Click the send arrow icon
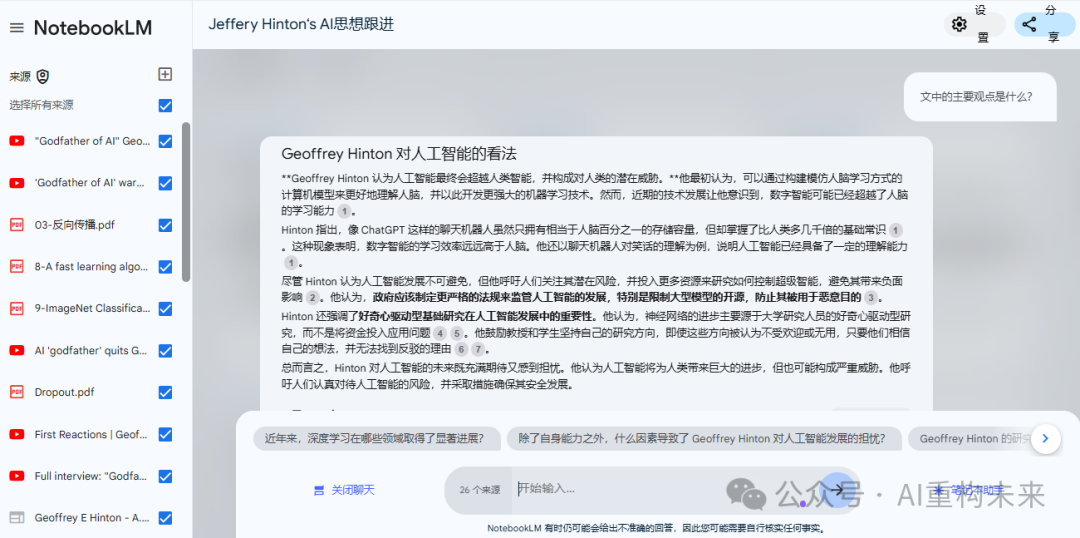 tap(837, 490)
